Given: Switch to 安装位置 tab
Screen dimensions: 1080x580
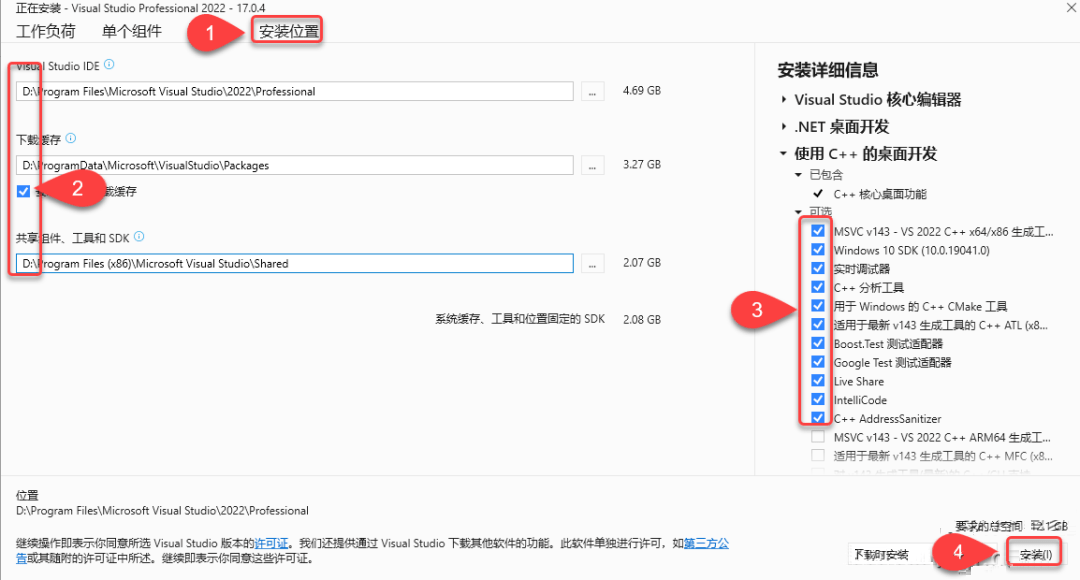Looking at the screenshot, I should [288, 31].
